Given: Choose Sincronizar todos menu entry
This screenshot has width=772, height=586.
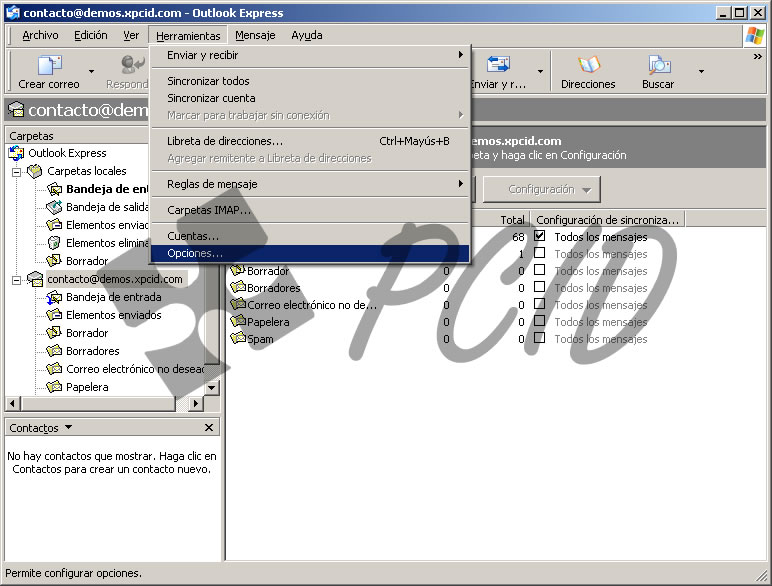Looking at the screenshot, I should coord(310,81).
